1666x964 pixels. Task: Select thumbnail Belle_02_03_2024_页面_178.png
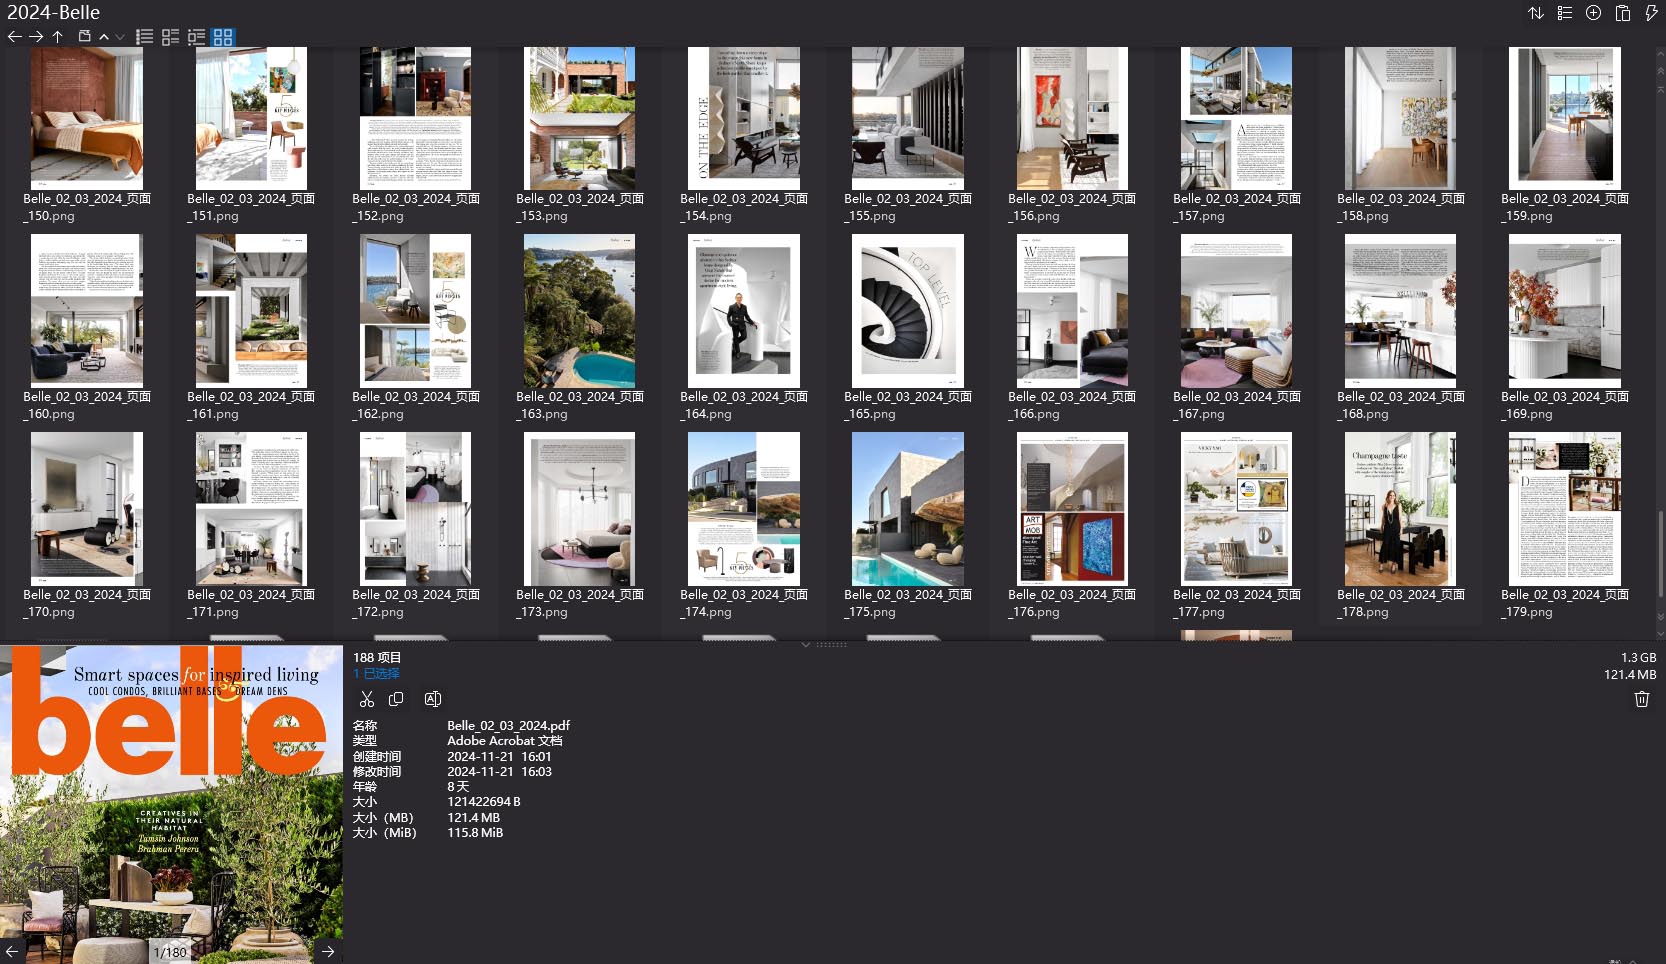1400,509
